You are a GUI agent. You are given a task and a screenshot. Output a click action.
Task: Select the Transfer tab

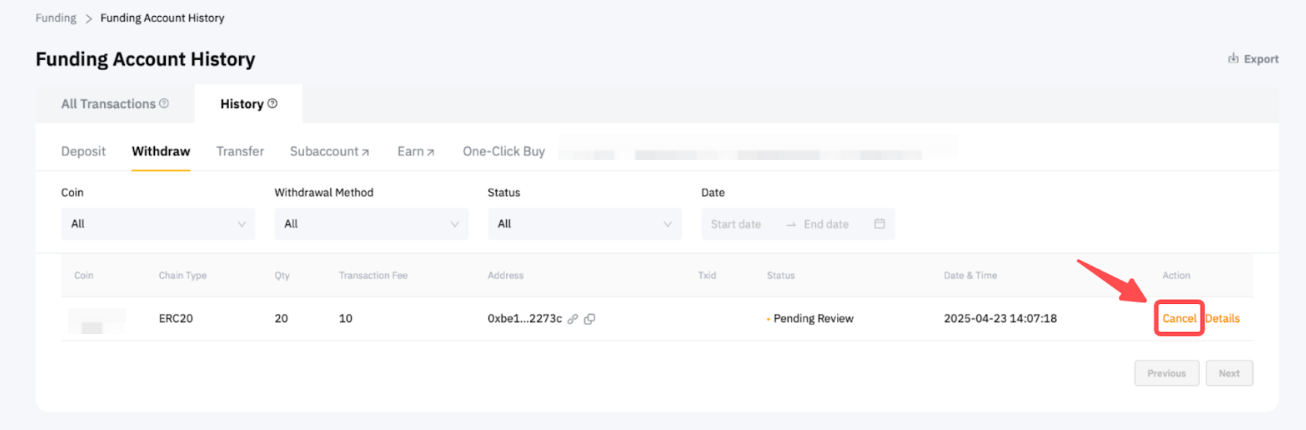[x=240, y=152]
